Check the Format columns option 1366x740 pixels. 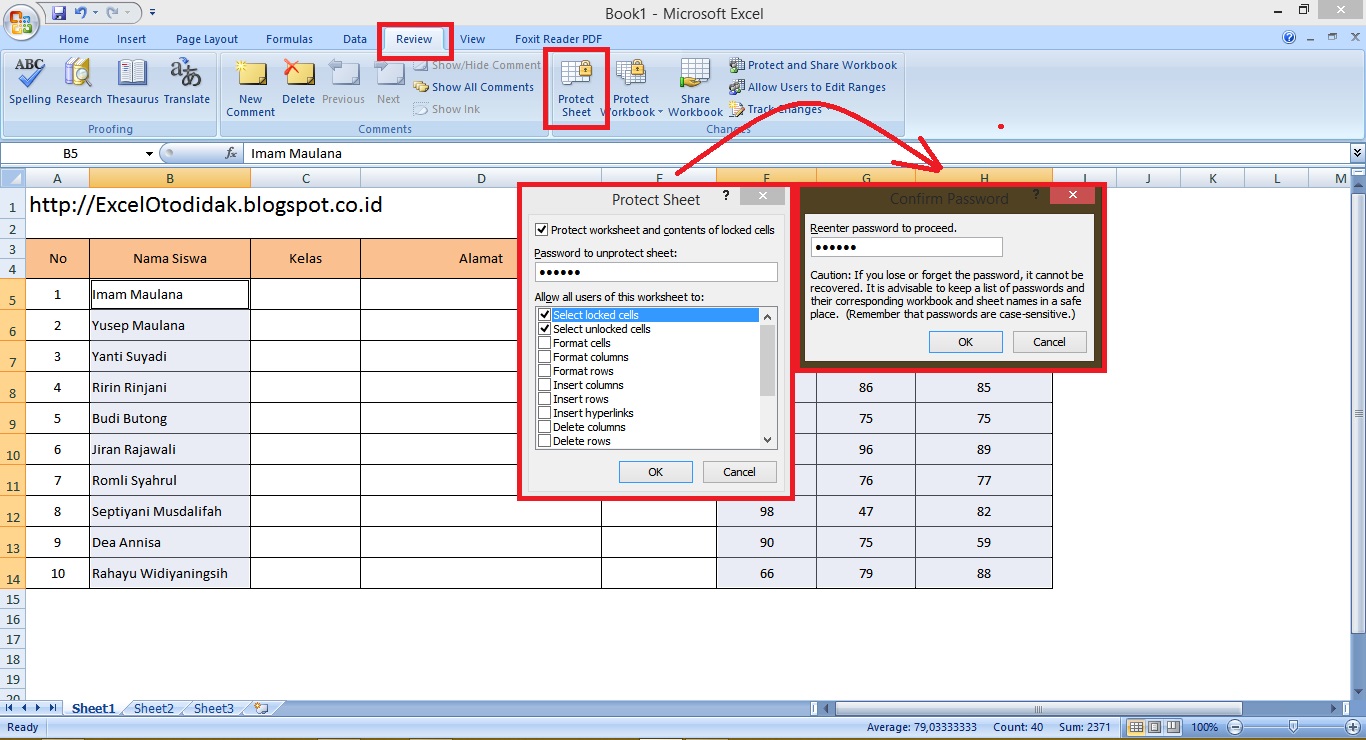544,357
